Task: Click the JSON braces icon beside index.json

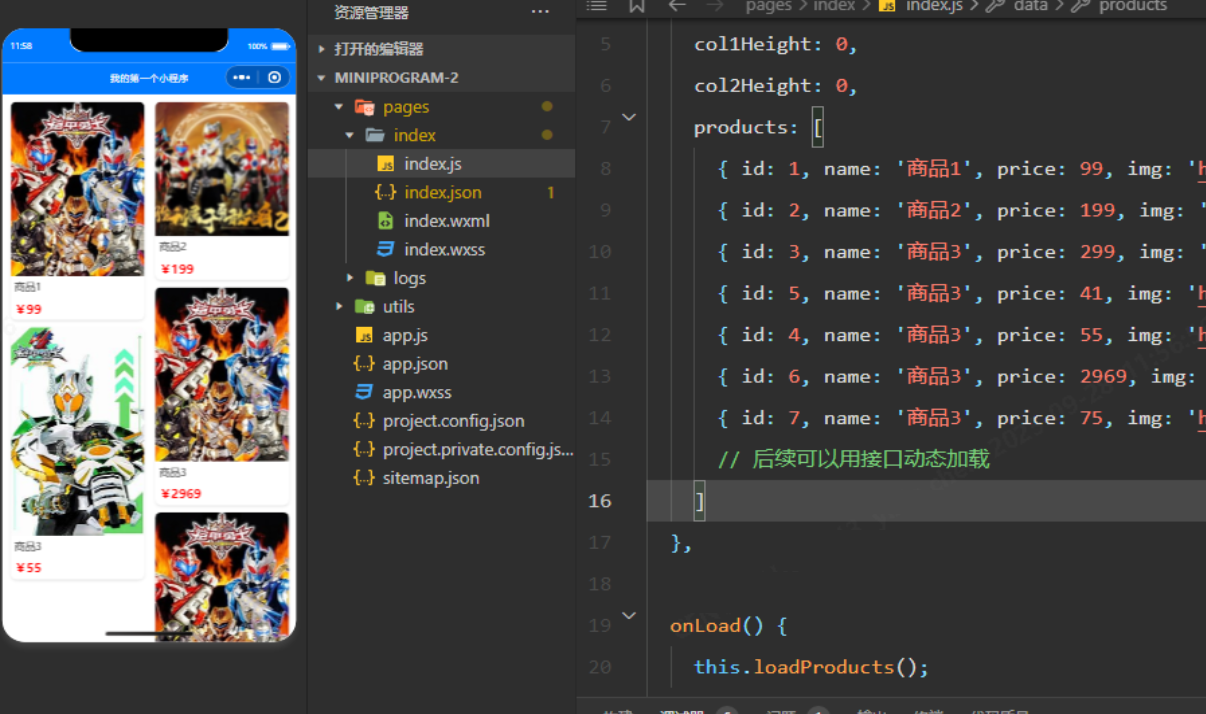Action: (x=385, y=192)
